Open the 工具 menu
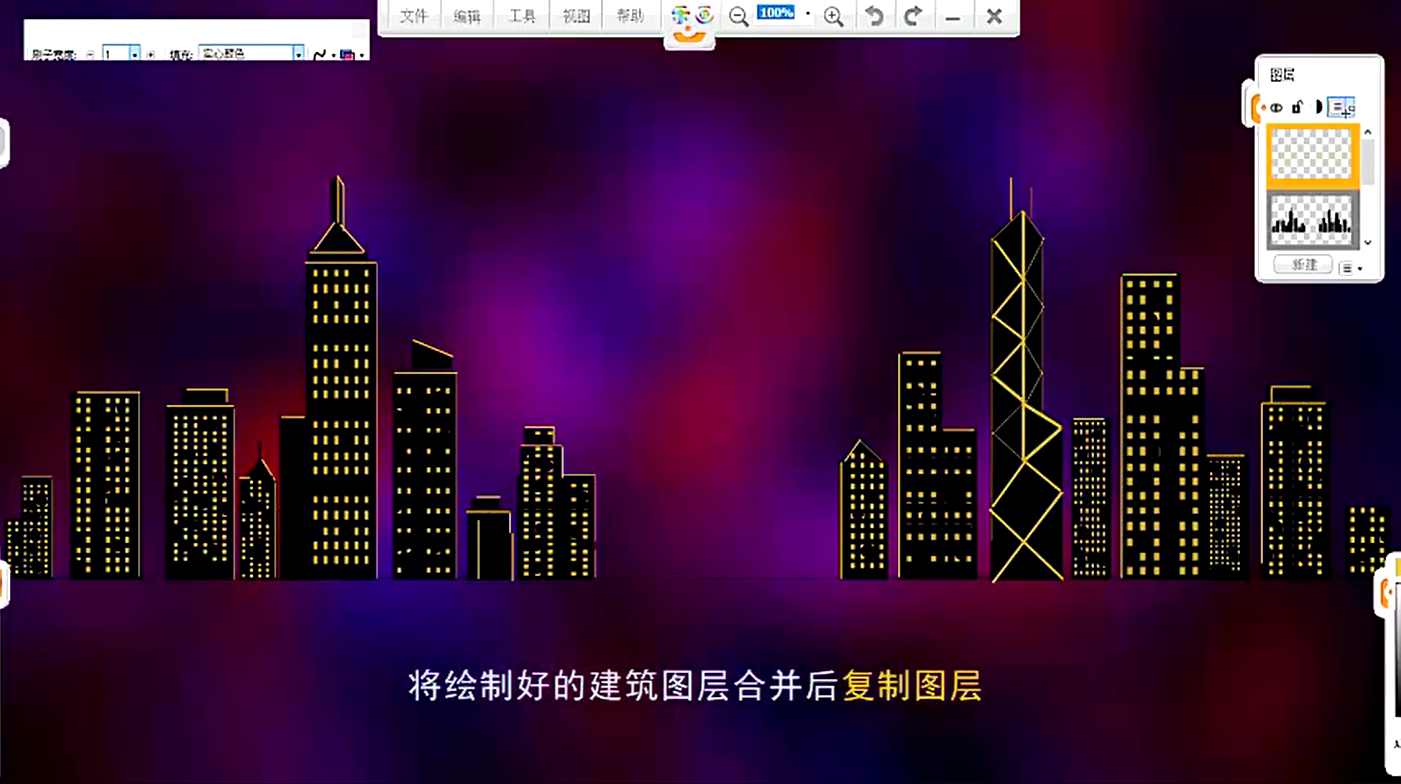1401x784 pixels. pos(522,16)
